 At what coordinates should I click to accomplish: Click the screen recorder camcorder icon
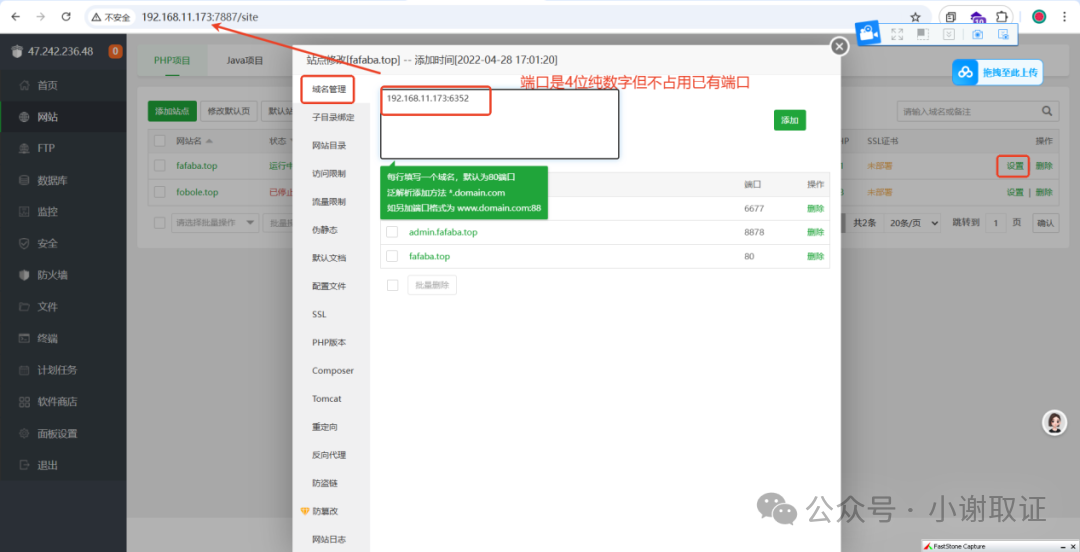[x=869, y=33]
